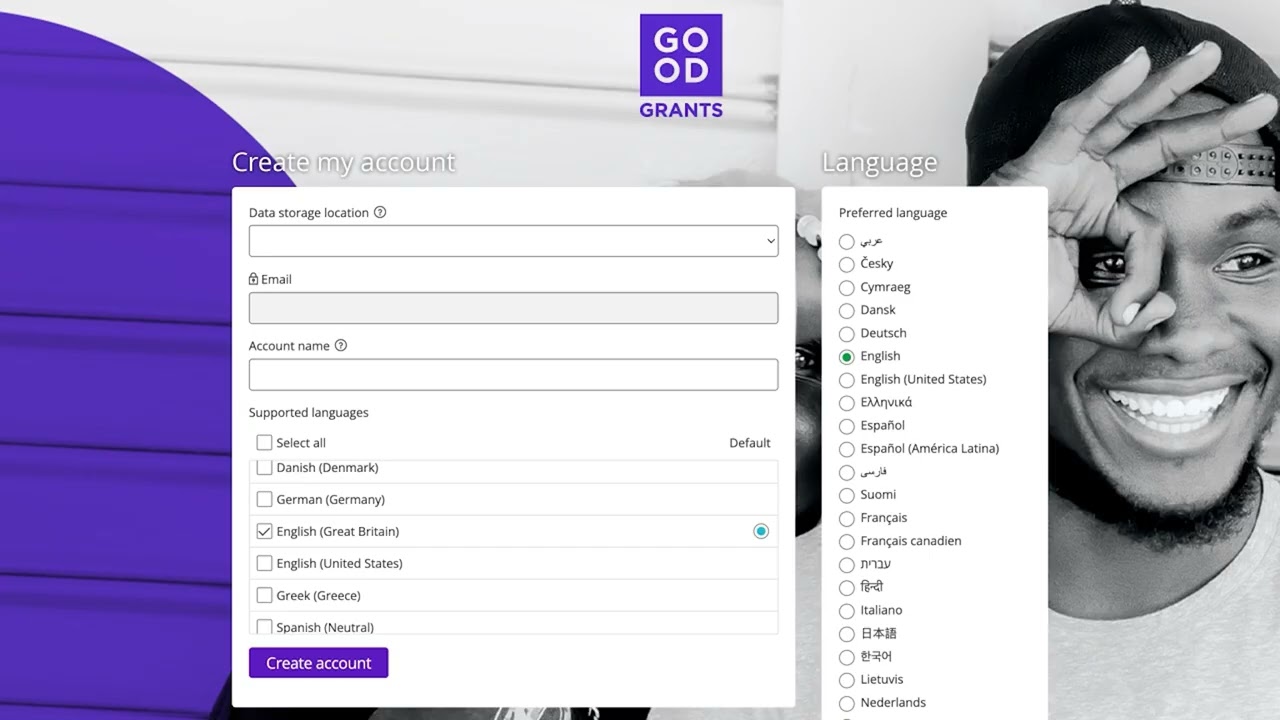Open the Account name help icon
The image size is (1280, 720).
coord(341,345)
